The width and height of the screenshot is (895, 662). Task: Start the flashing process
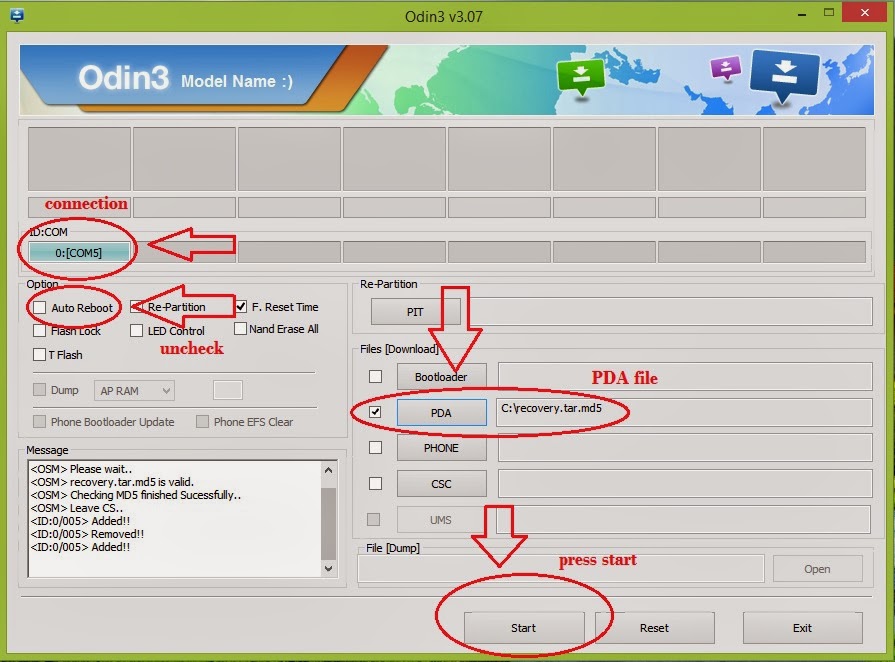523,628
